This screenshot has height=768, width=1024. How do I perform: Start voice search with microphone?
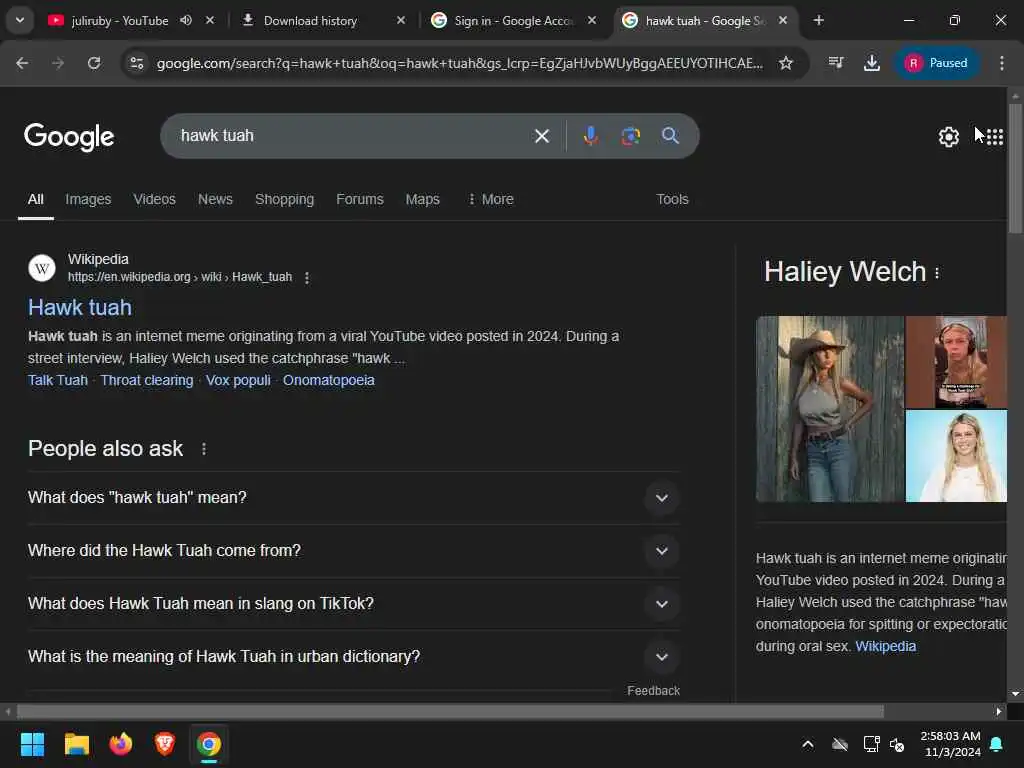[x=590, y=136]
